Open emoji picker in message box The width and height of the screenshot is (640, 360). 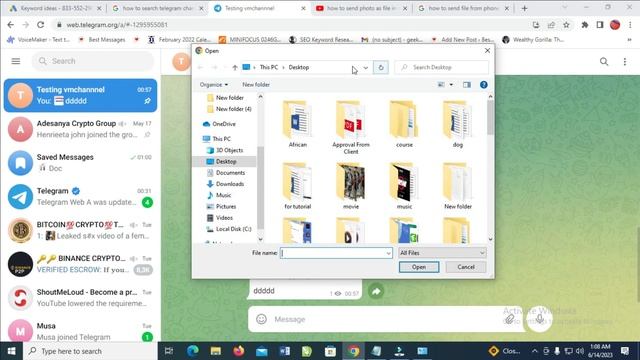click(262, 319)
